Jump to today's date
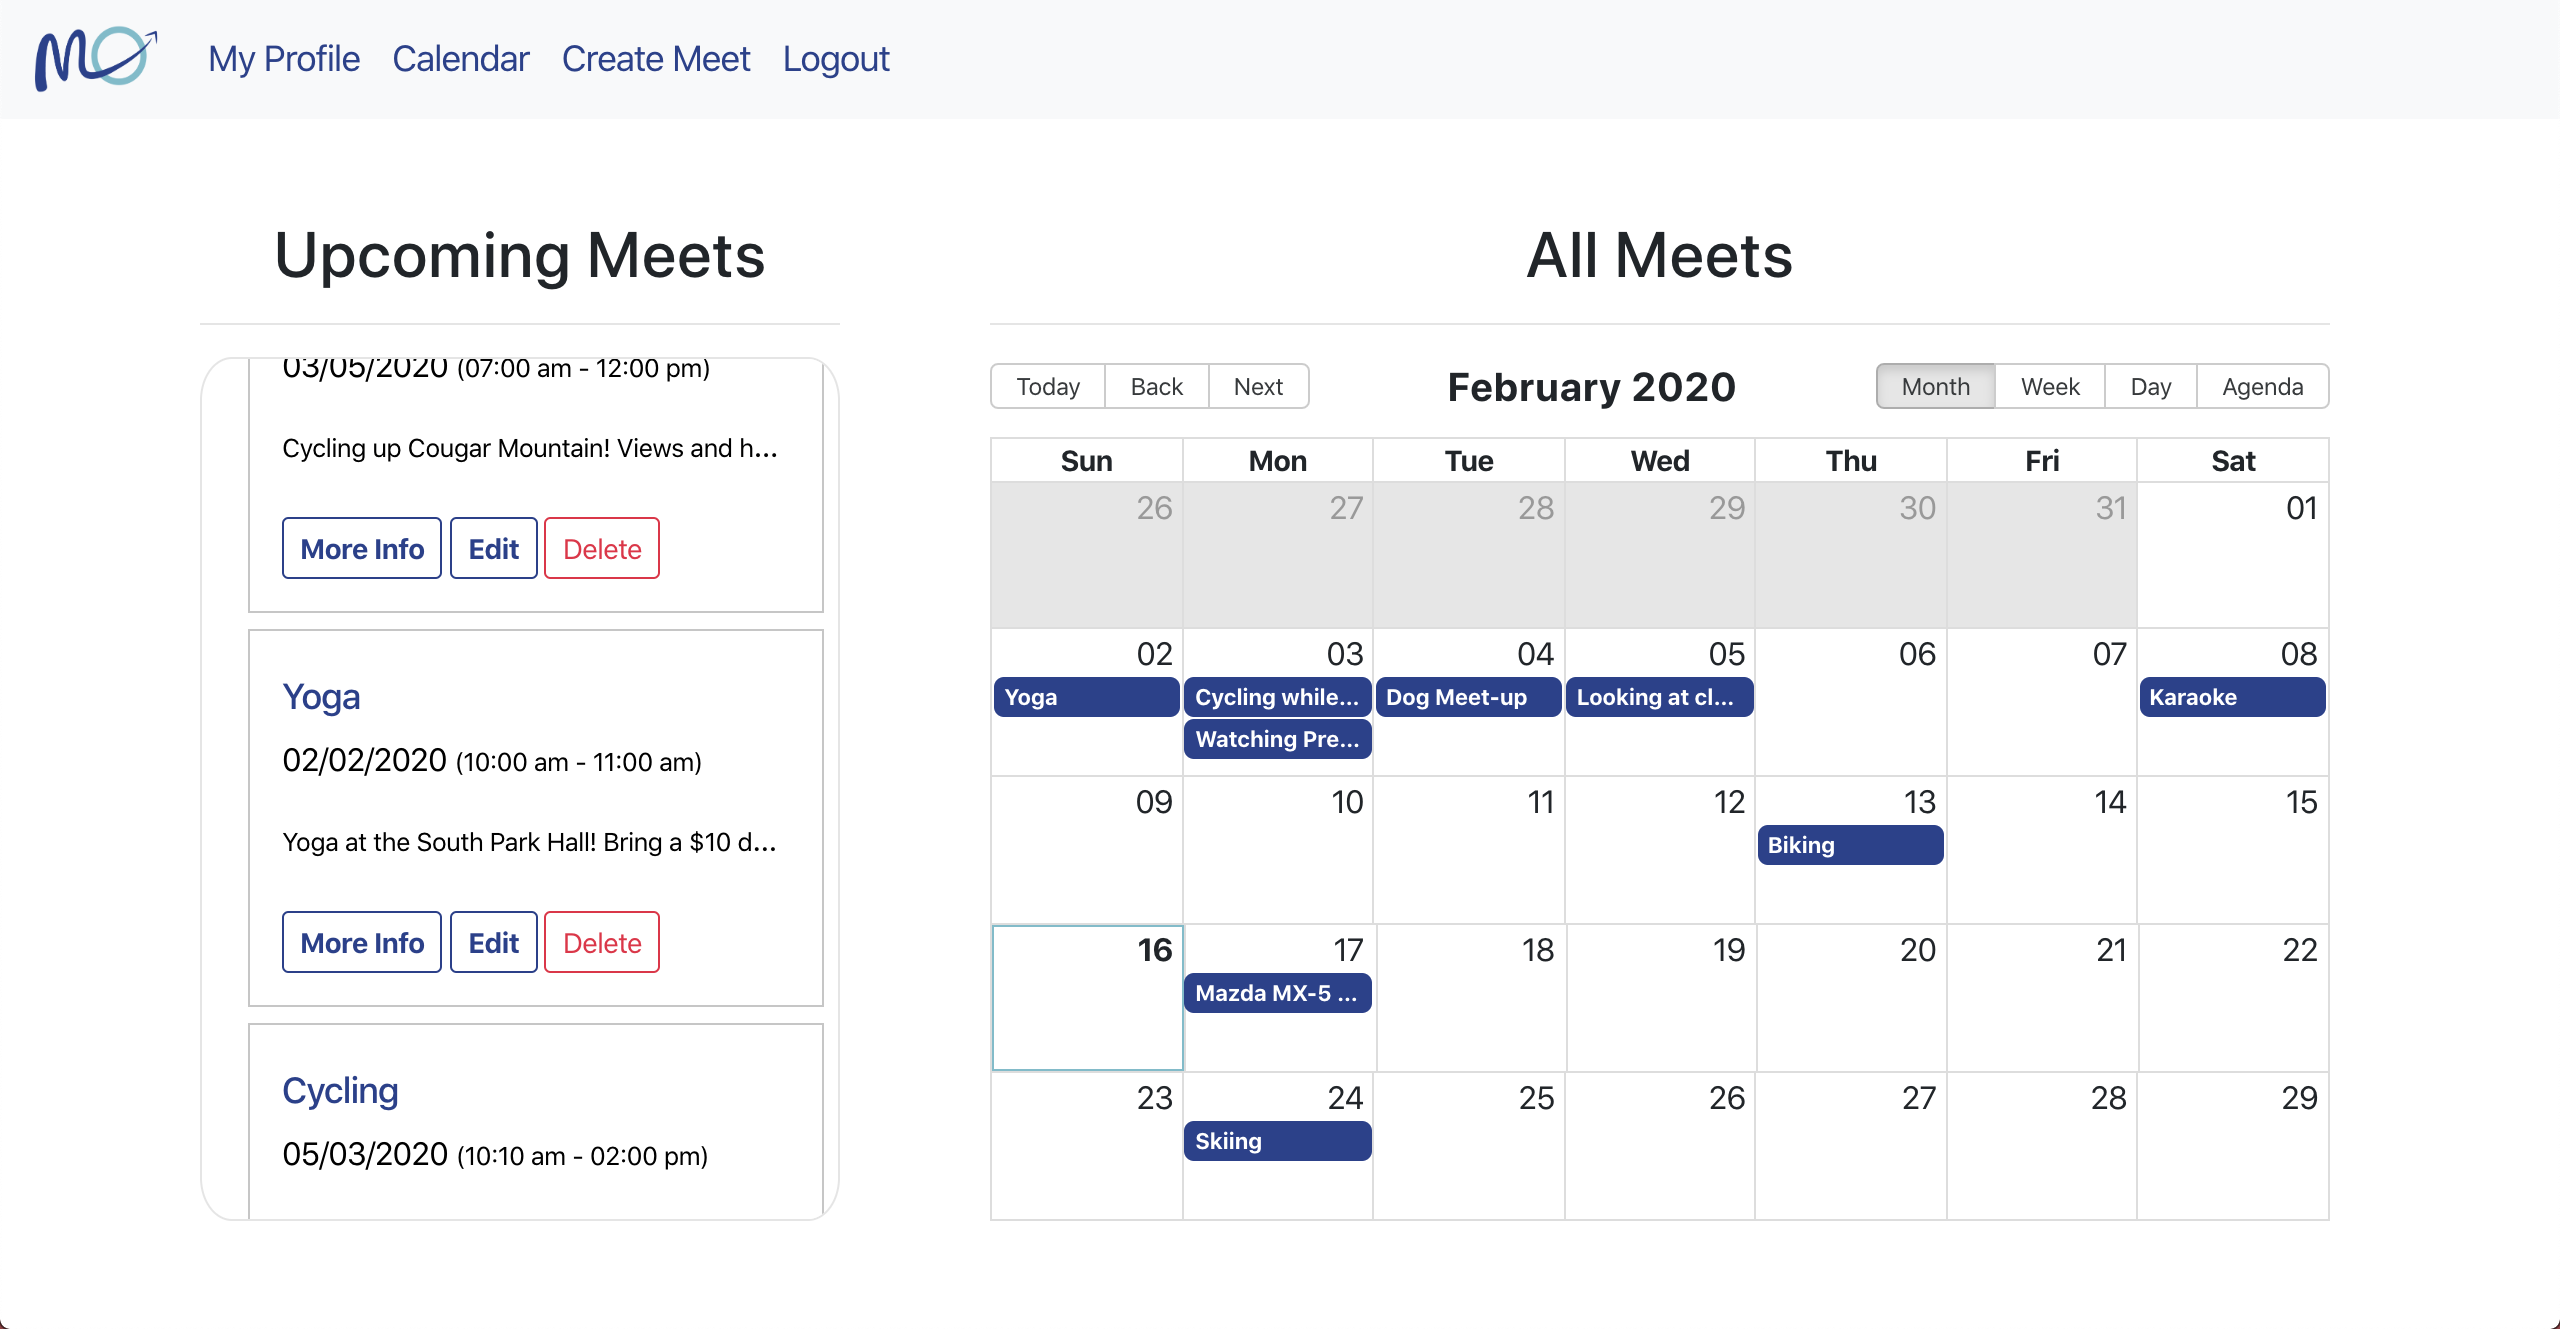The width and height of the screenshot is (2560, 1329). pyautogui.click(x=1047, y=386)
